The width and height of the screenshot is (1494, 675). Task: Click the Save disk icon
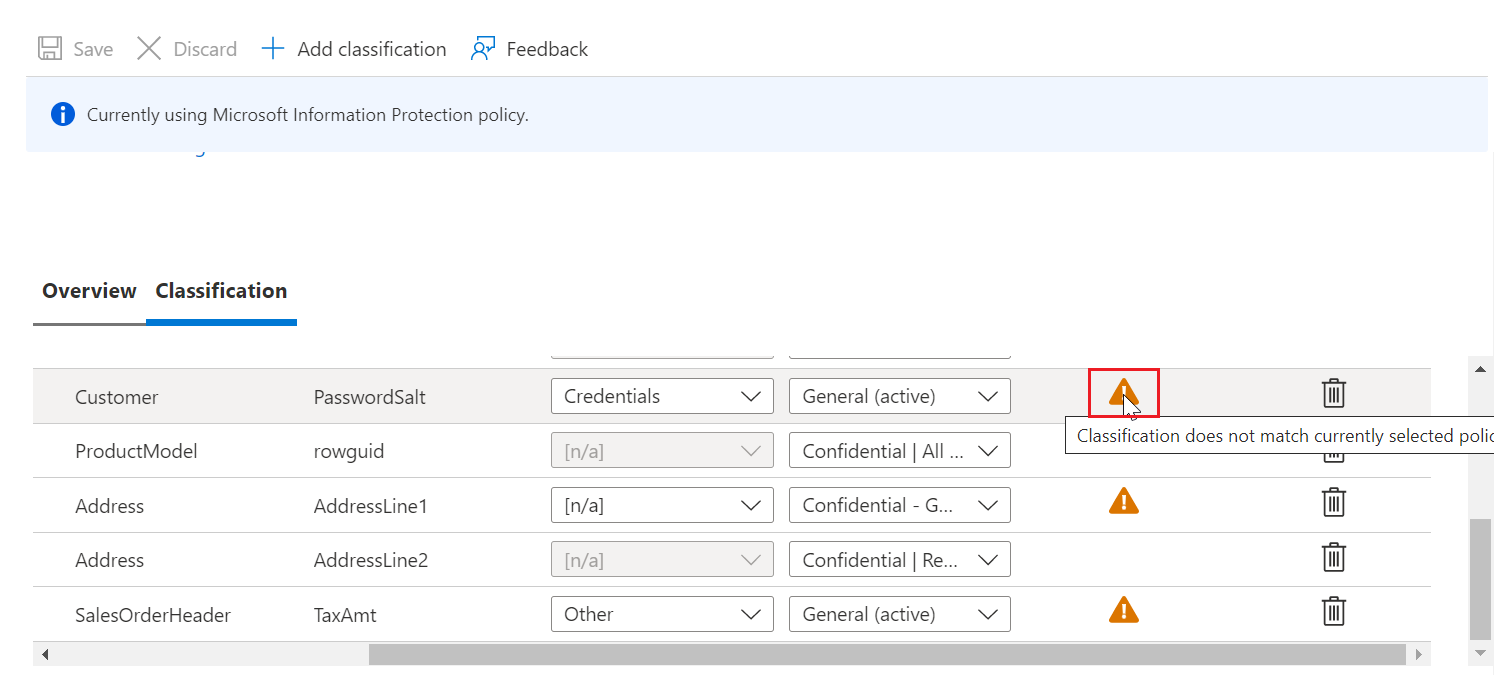tap(50, 49)
